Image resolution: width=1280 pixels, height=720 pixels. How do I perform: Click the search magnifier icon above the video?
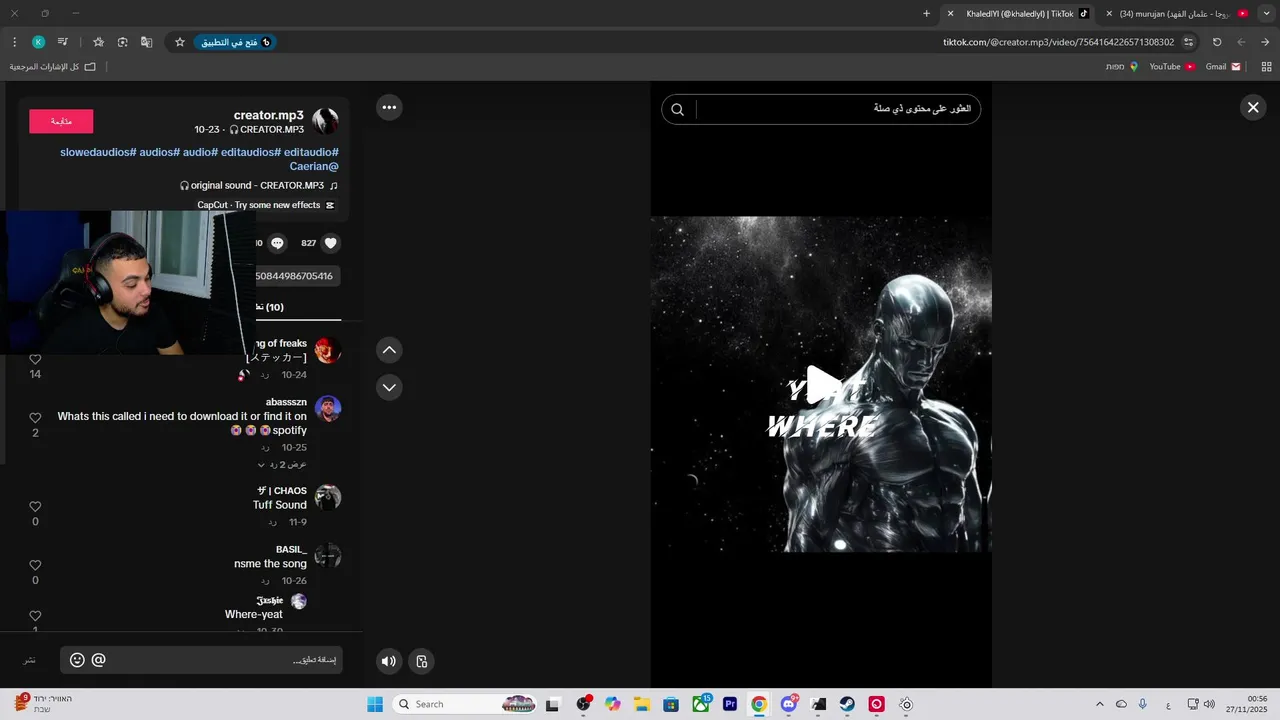pos(677,110)
